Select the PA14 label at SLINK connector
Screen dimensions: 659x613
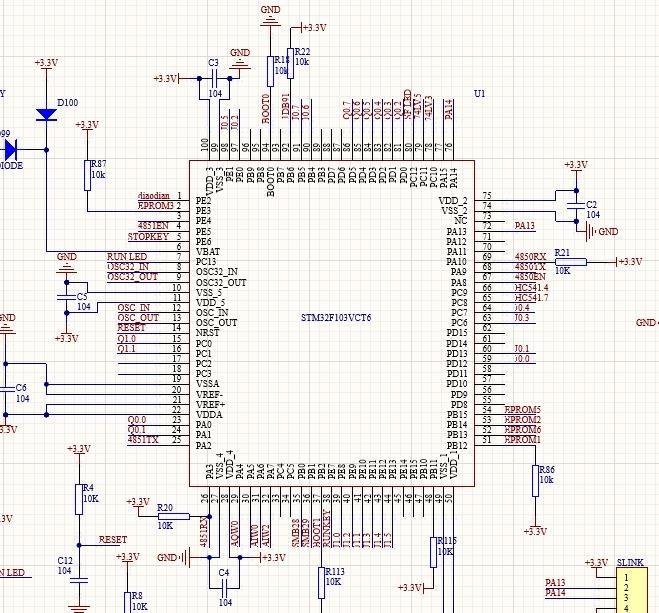click(555, 592)
